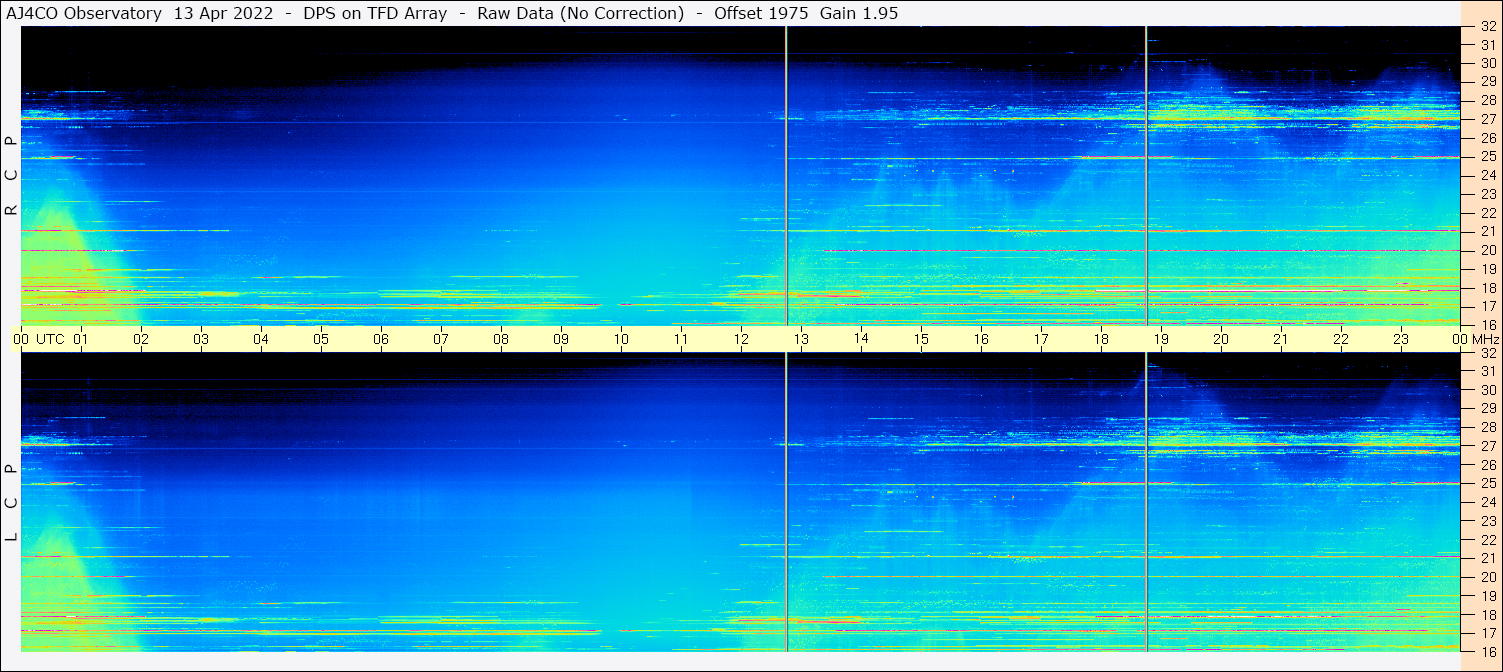Select the "Offset 1975" value in the header
The height and width of the screenshot is (672, 1503).
coord(761,13)
